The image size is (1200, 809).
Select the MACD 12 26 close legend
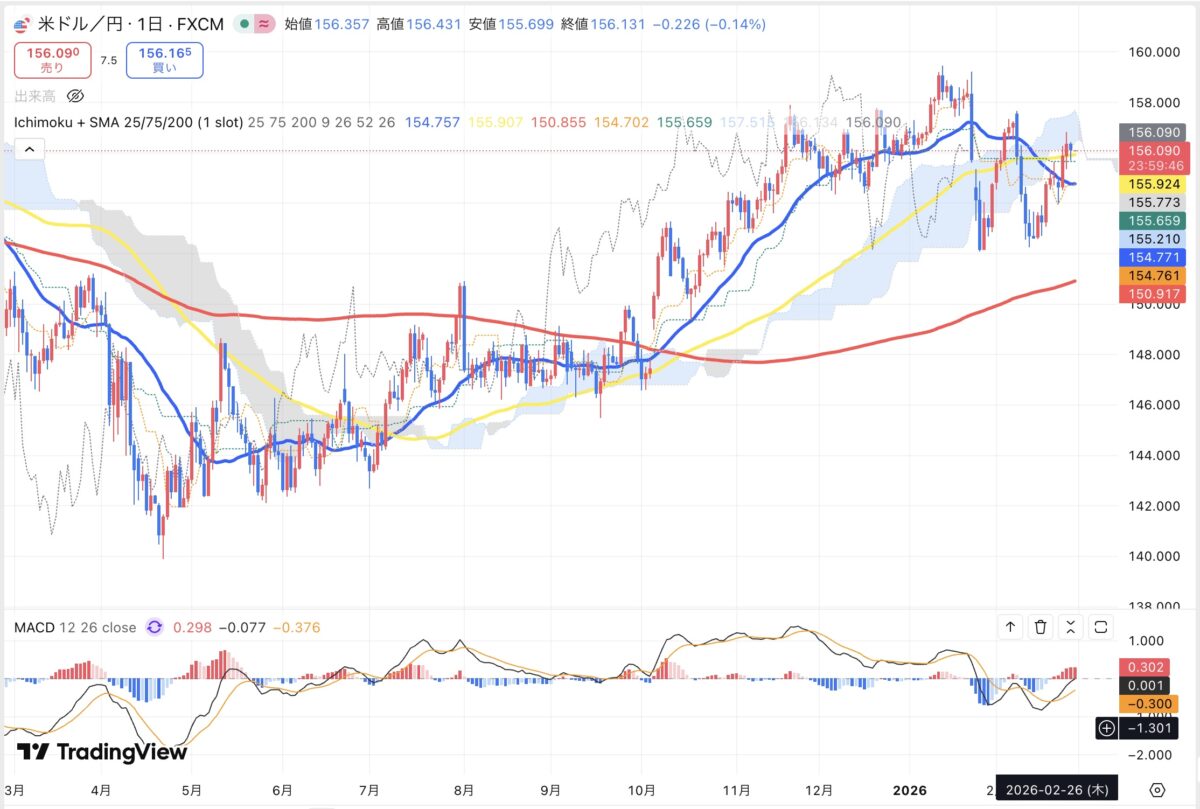tap(75, 627)
